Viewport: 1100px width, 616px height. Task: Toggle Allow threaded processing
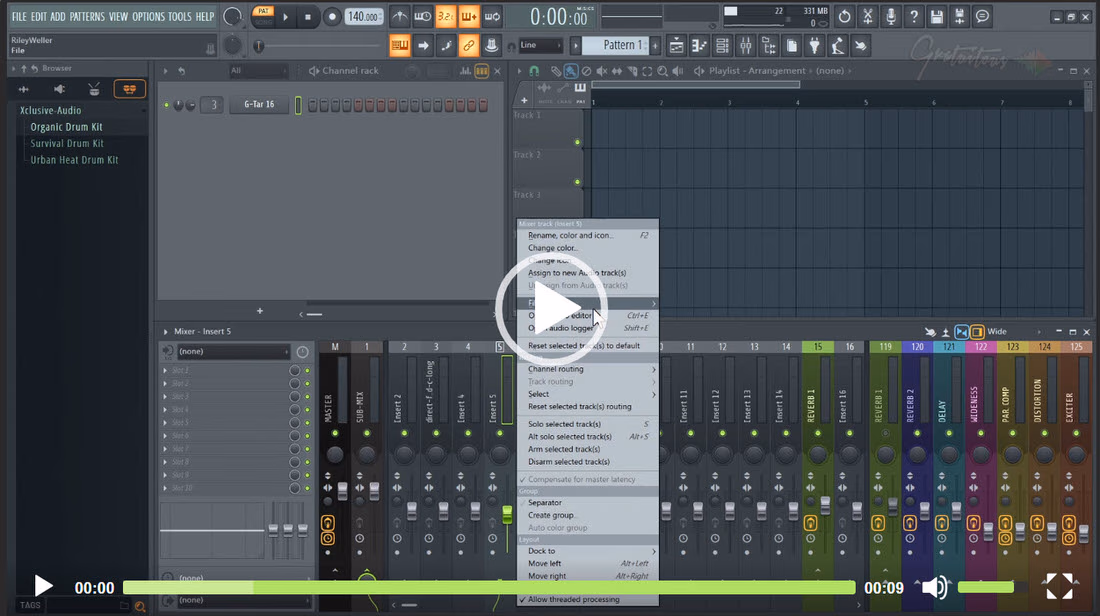pos(587,600)
